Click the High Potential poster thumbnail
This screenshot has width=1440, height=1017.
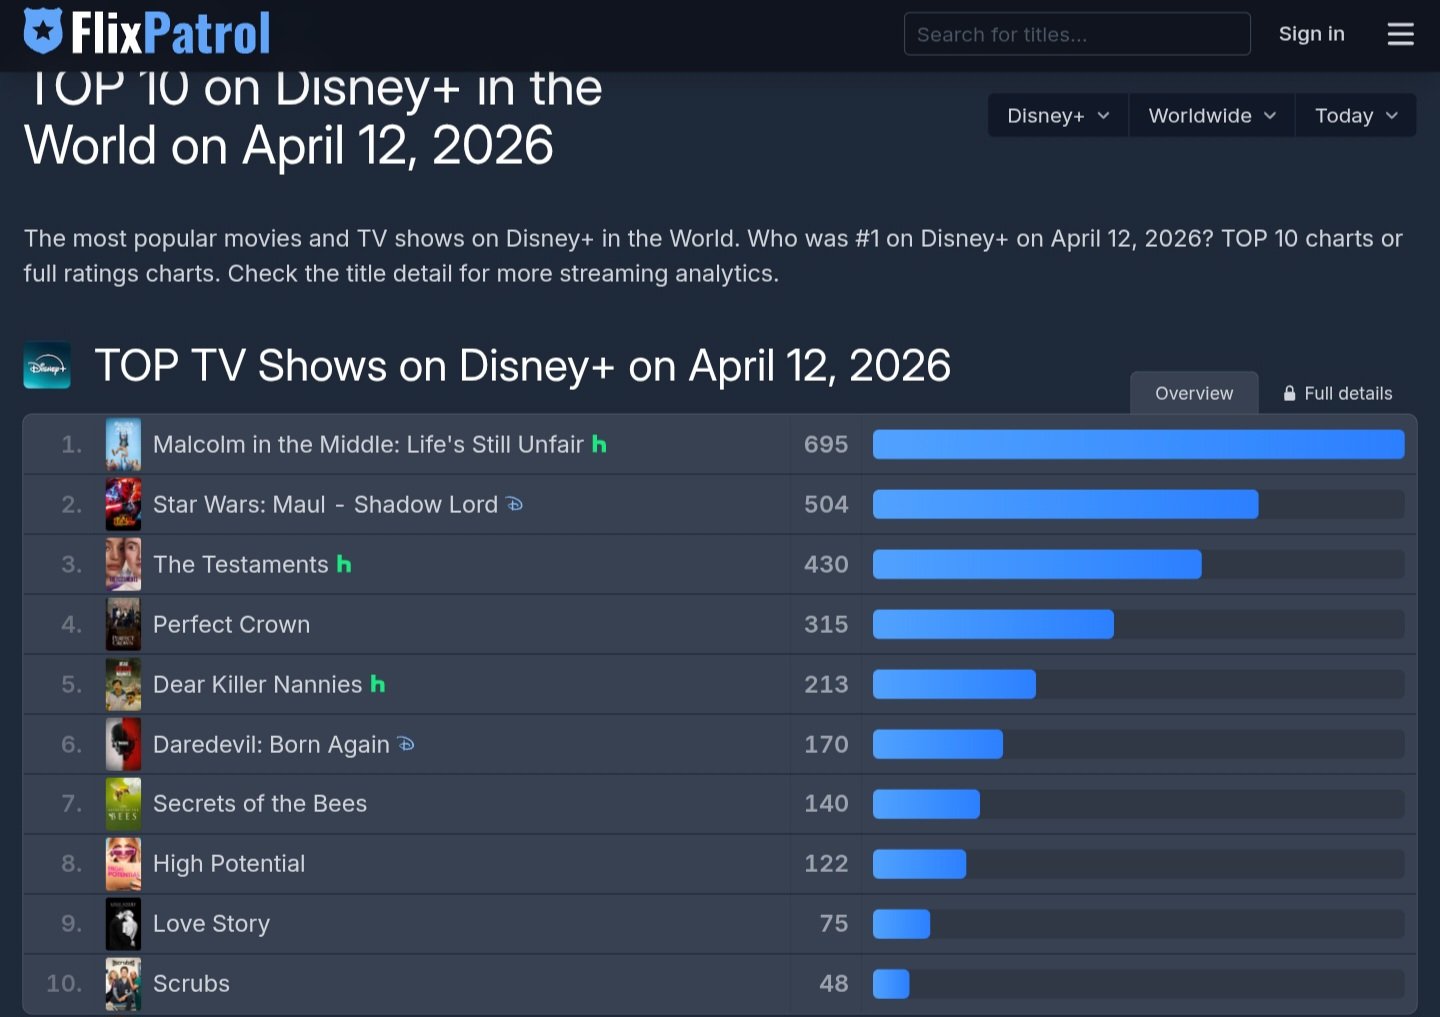123,864
